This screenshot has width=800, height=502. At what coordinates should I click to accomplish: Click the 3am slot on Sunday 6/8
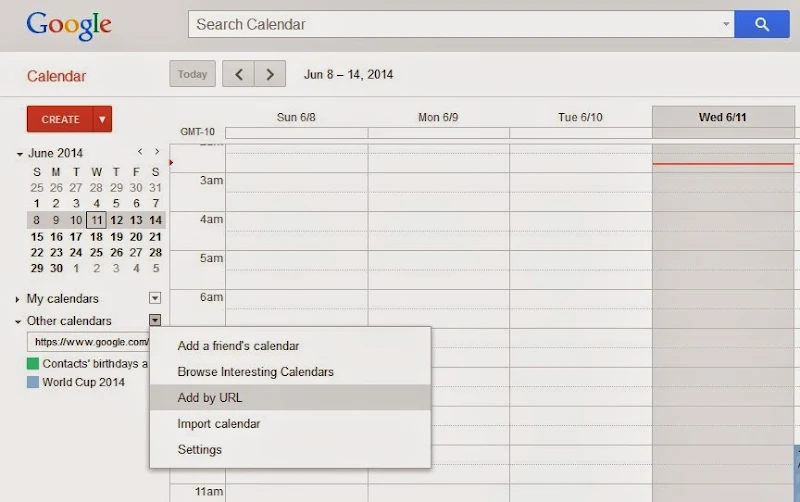pos(296,192)
